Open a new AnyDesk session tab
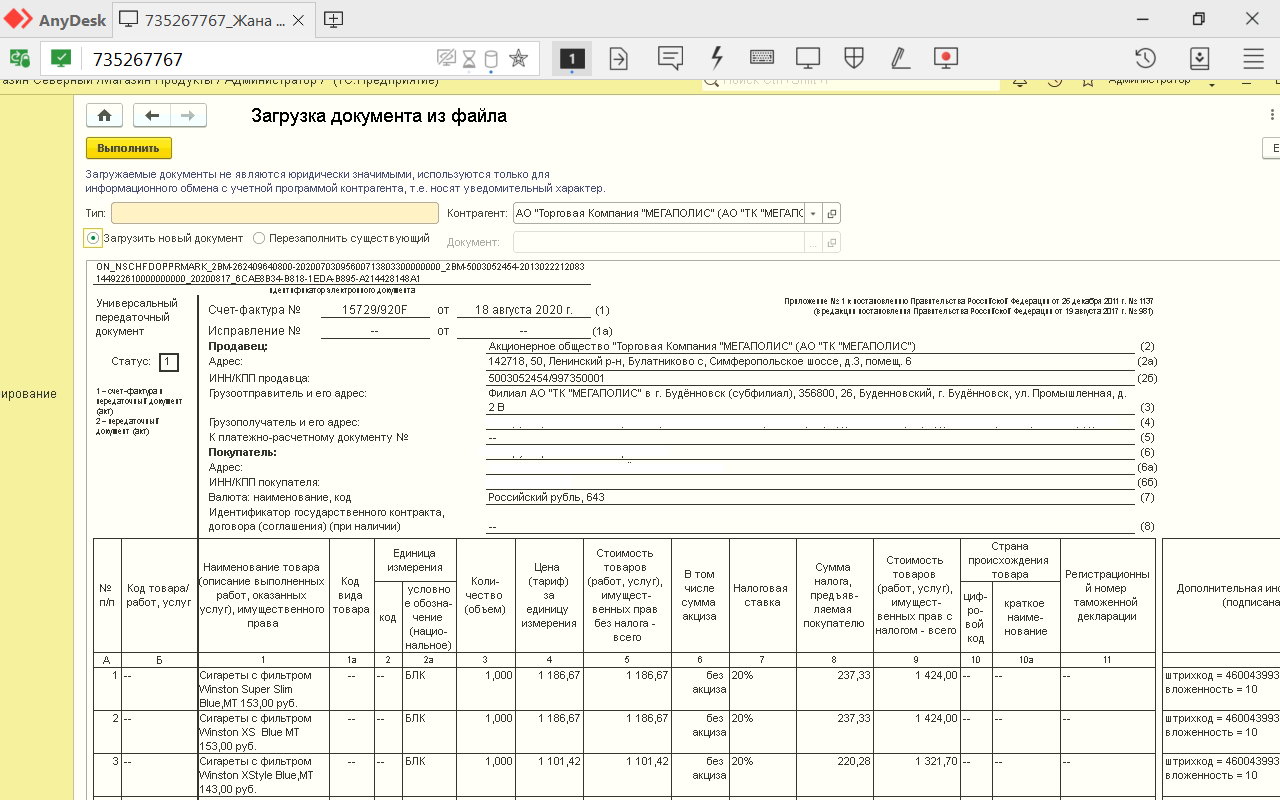Image resolution: width=1280 pixels, height=800 pixels. click(x=334, y=19)
